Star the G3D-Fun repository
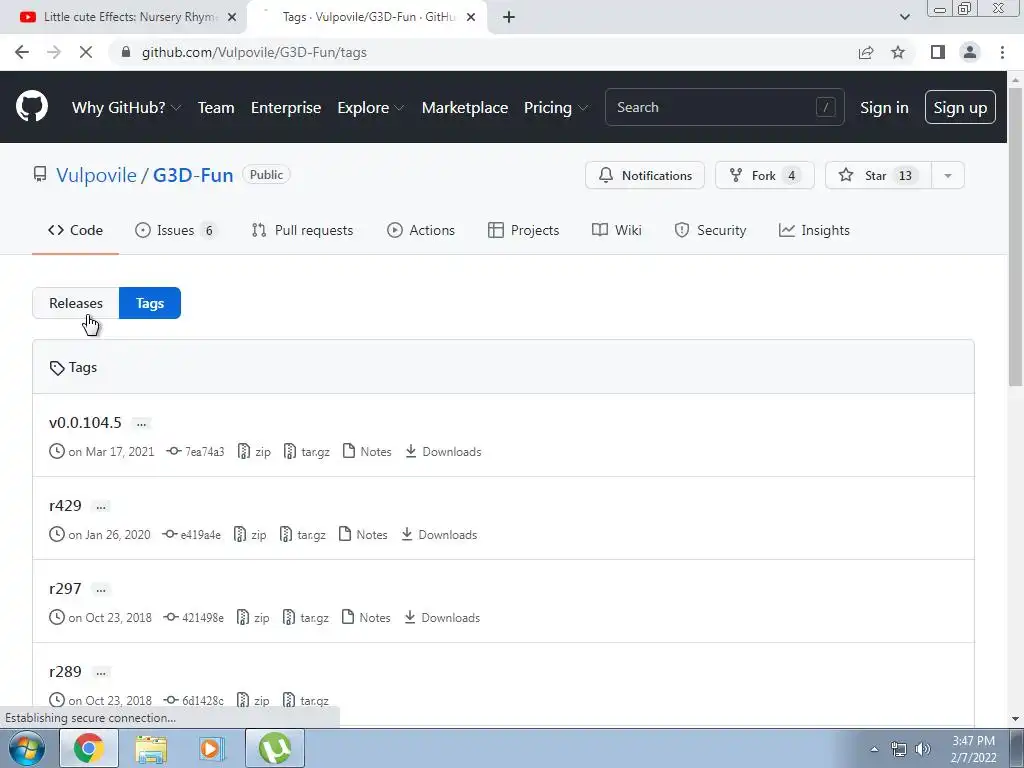The height and width of the screenshot is (768, 1024). click(x=878, y=175)
